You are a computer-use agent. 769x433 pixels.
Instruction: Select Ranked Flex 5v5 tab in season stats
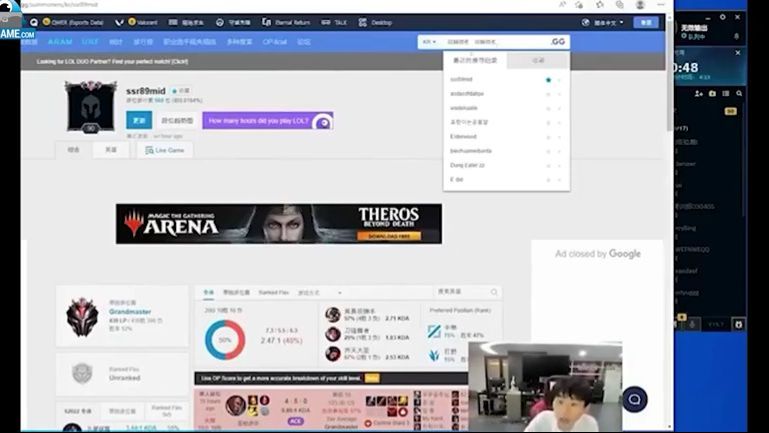[166, 410]
